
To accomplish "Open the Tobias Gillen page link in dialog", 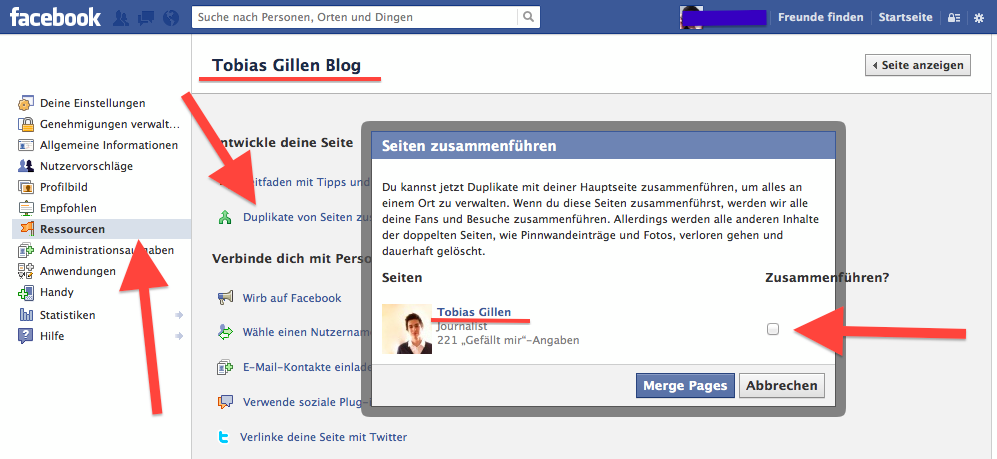I will [474, 312].
